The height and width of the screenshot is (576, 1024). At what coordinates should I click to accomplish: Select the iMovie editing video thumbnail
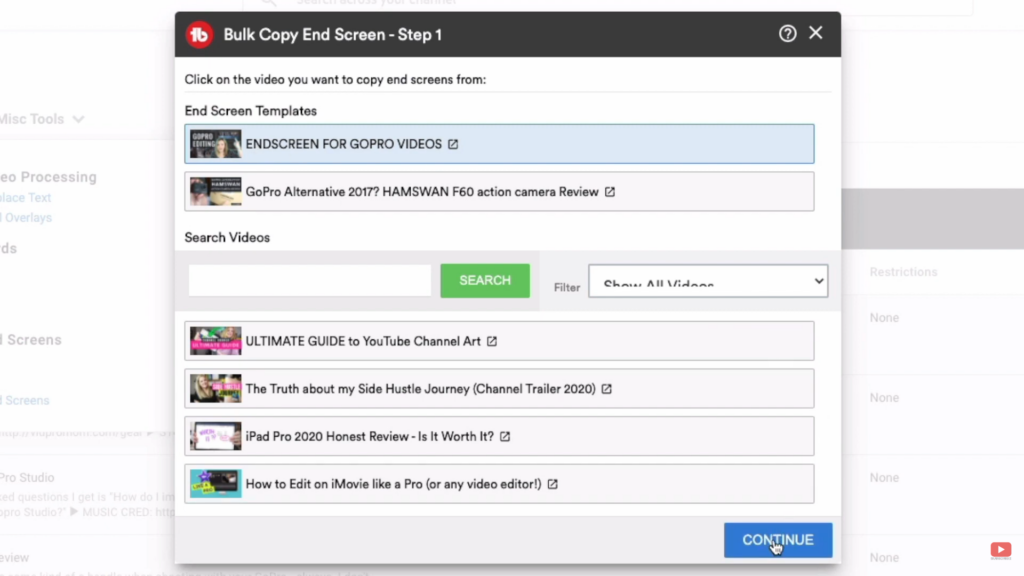click(216, 484)
